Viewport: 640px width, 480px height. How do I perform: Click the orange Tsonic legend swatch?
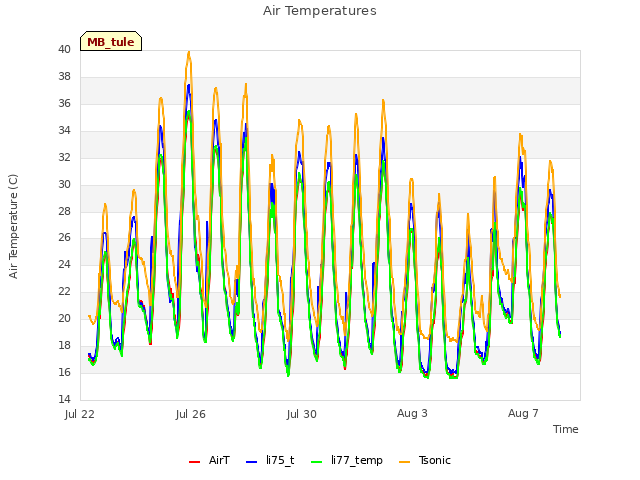(404, 462)
